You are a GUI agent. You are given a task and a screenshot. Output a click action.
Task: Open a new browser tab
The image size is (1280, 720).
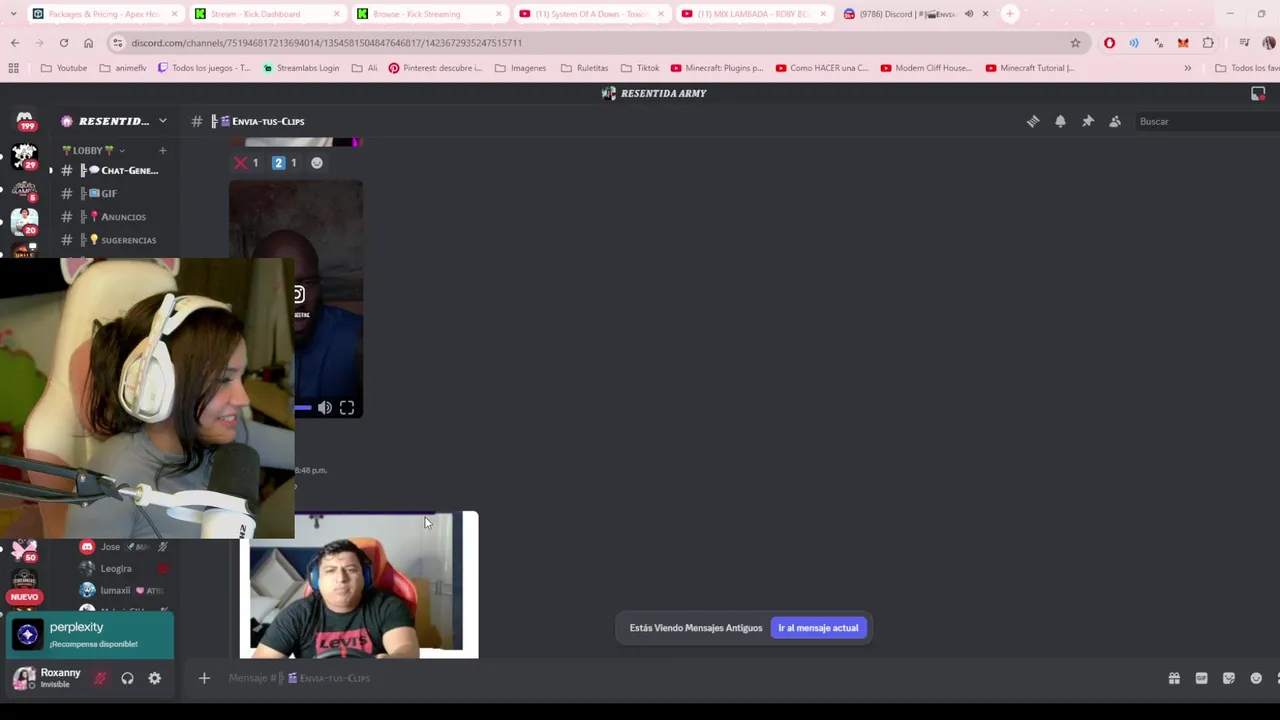(x=1010, y=14)
